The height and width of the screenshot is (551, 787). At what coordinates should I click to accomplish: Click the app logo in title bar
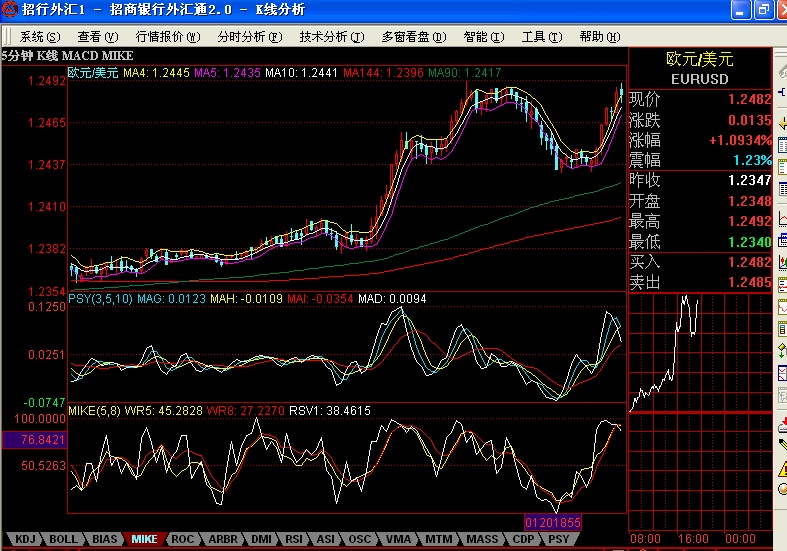pyautogui.click(x=10, y=9)
